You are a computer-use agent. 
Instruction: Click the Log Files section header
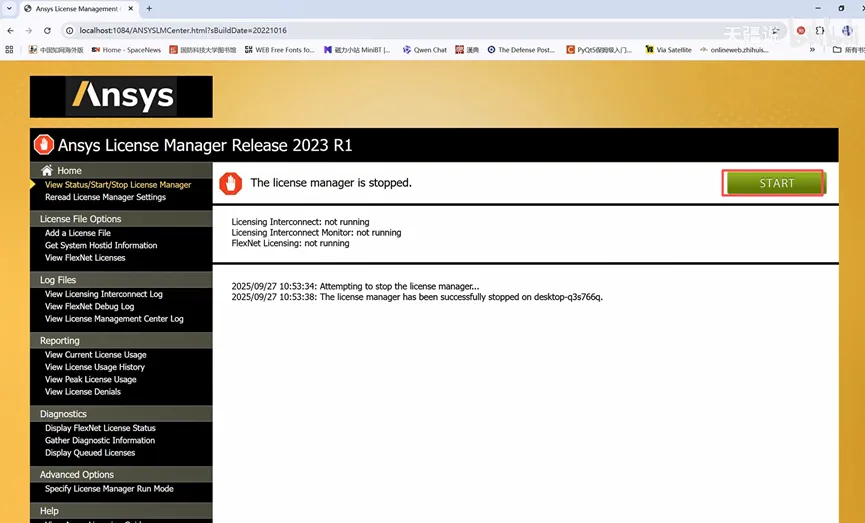coord(121,280)
